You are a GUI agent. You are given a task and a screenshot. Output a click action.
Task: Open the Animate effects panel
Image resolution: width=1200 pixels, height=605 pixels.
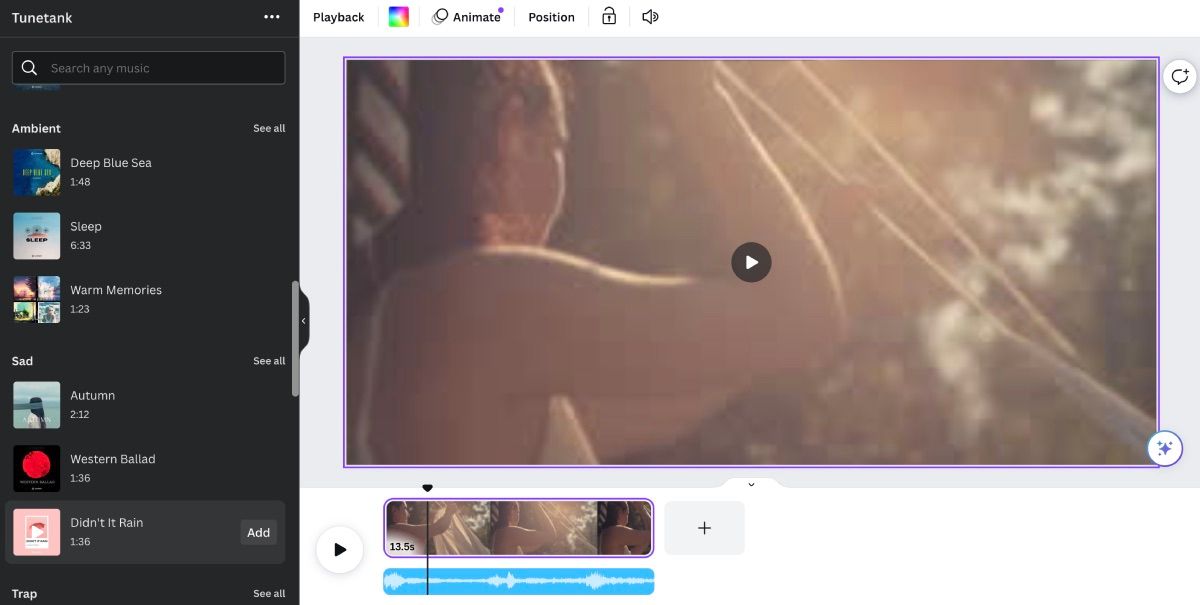click(x=467, y=16)
